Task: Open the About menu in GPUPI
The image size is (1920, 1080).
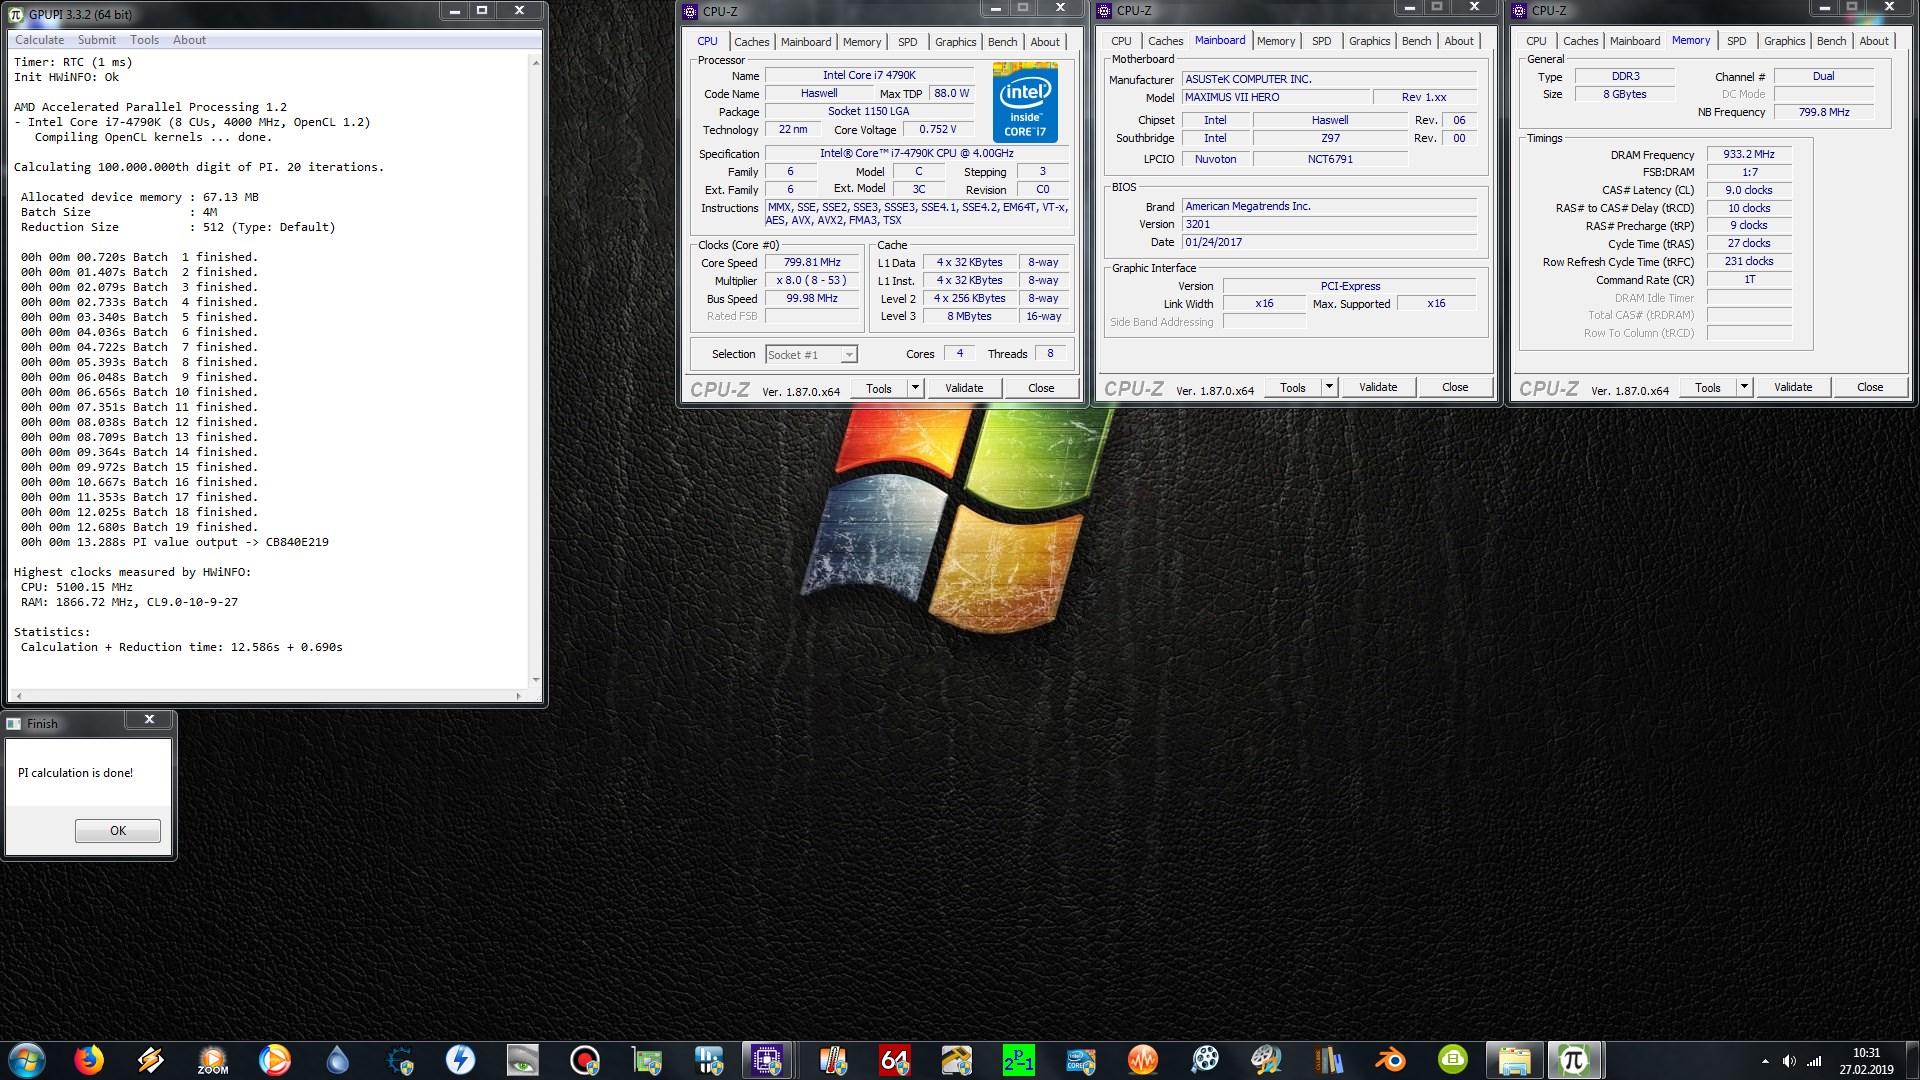Action: pyautogui.click(x=189, y=40)
